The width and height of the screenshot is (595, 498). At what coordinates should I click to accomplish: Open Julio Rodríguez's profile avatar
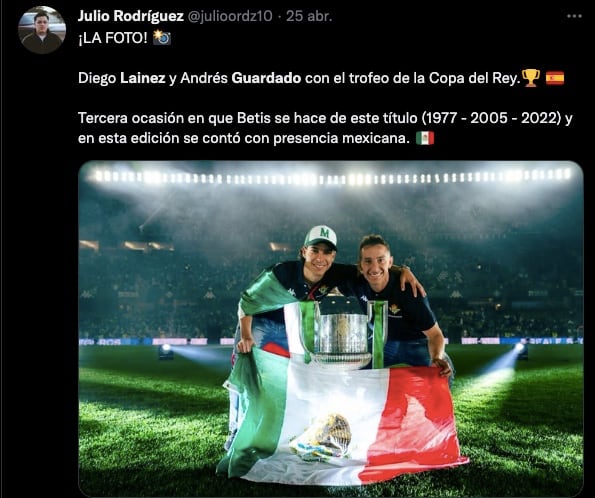coord(42,30)
